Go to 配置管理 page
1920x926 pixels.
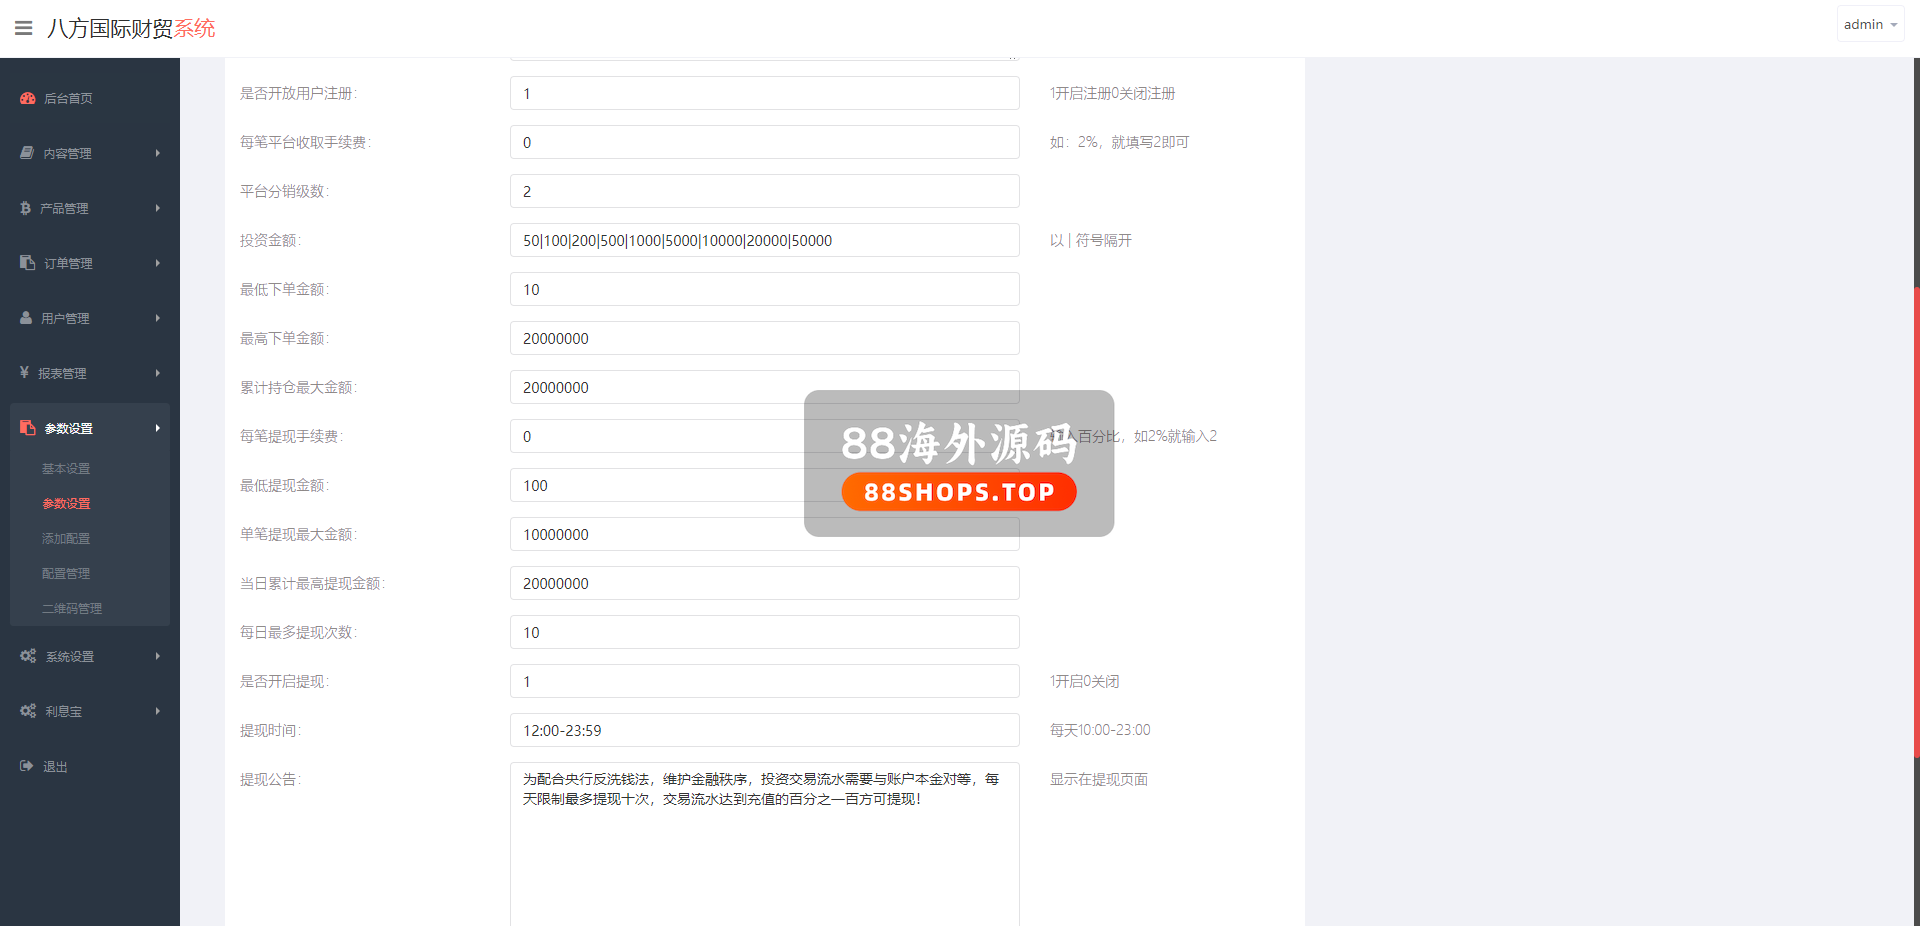[66, 574]
